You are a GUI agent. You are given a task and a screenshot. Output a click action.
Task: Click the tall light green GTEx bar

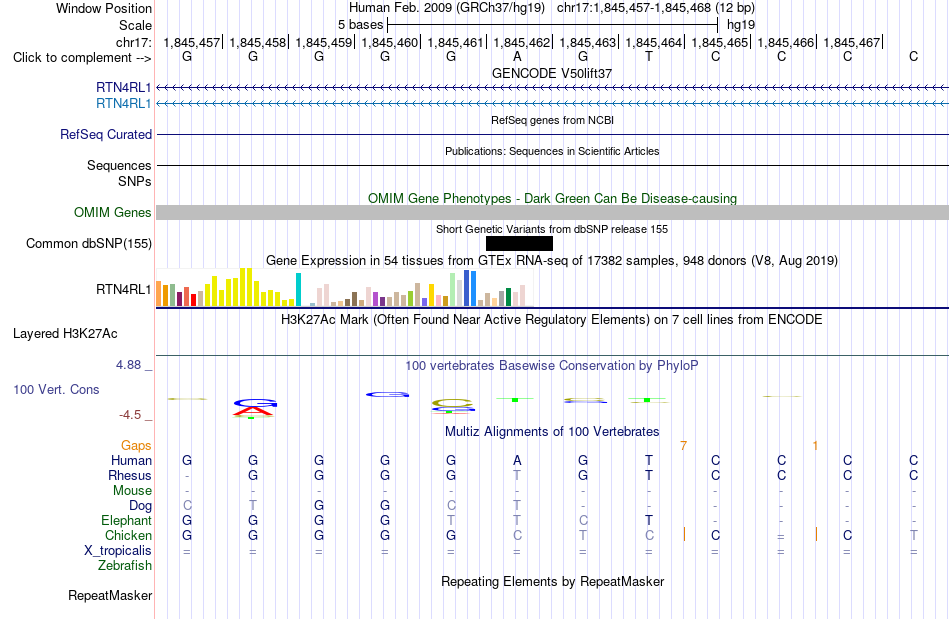pyautogui.click(x=453, y=290)
